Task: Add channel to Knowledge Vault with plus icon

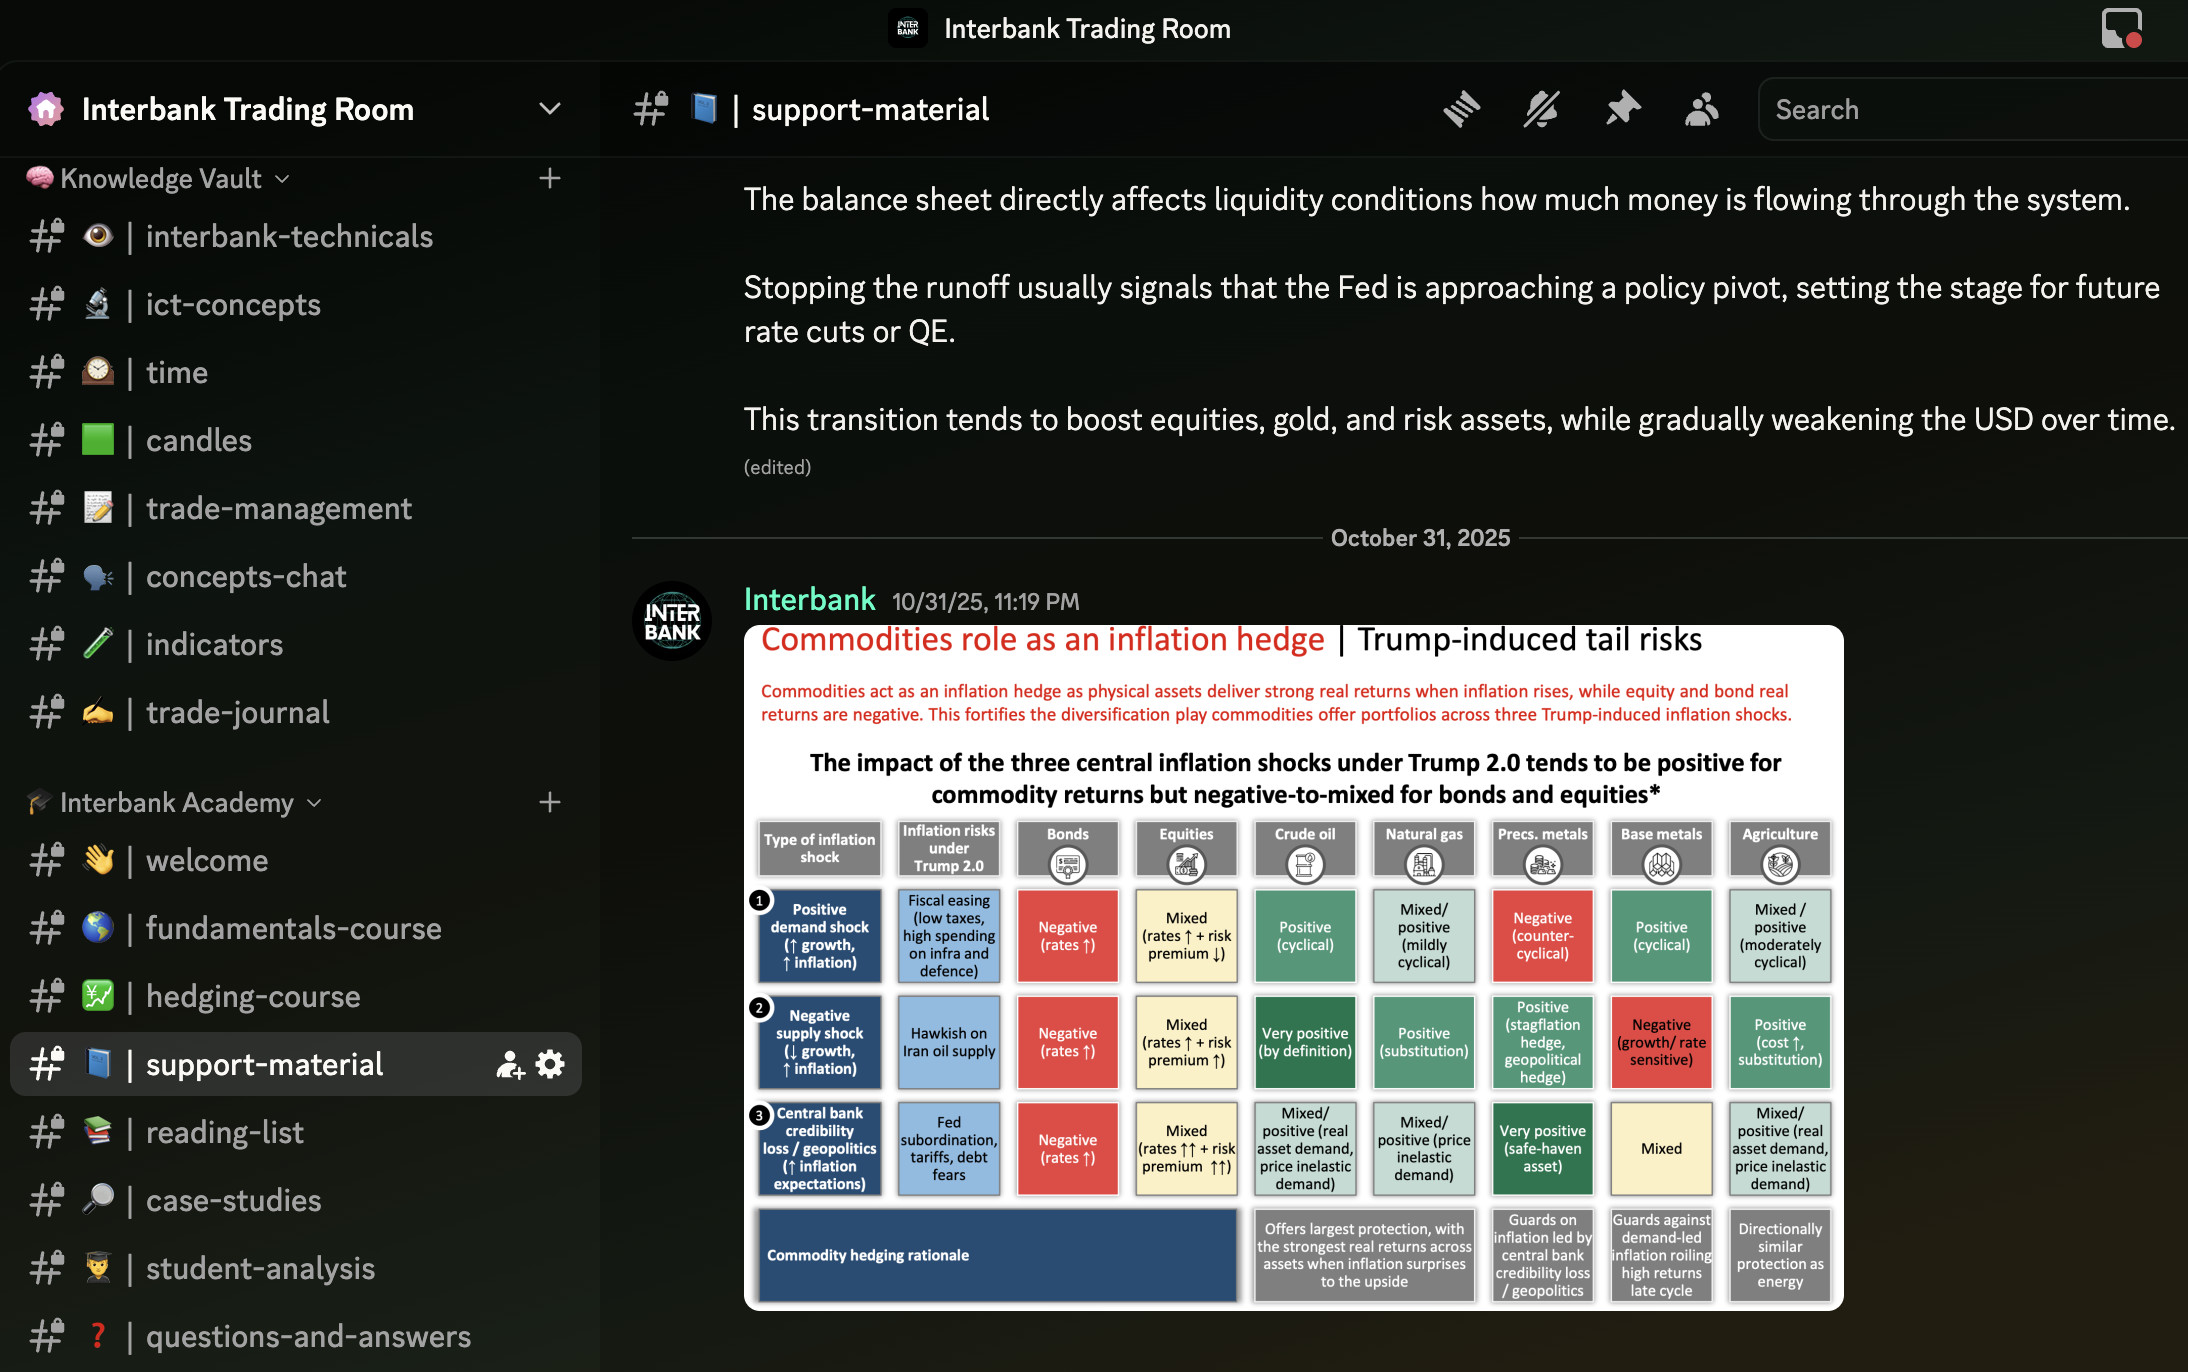Action: point(549,179)
